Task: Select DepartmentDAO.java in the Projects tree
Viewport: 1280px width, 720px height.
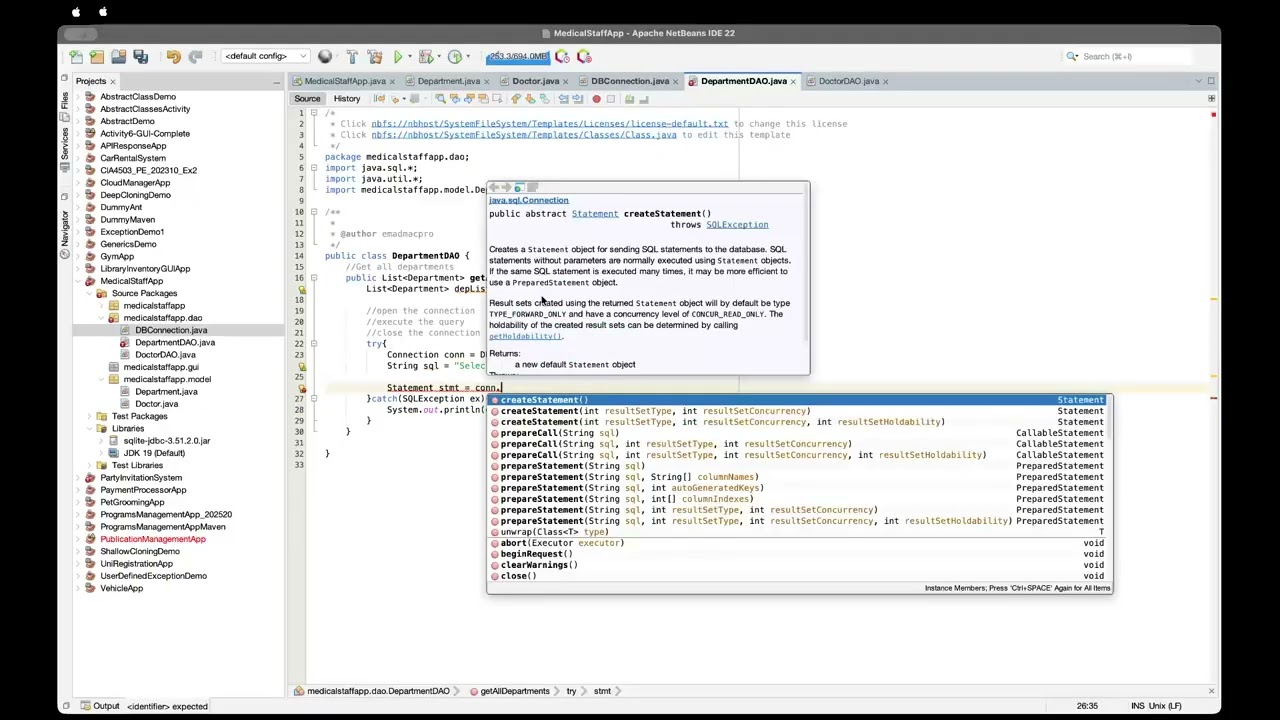Action: (x=174, y=342)
